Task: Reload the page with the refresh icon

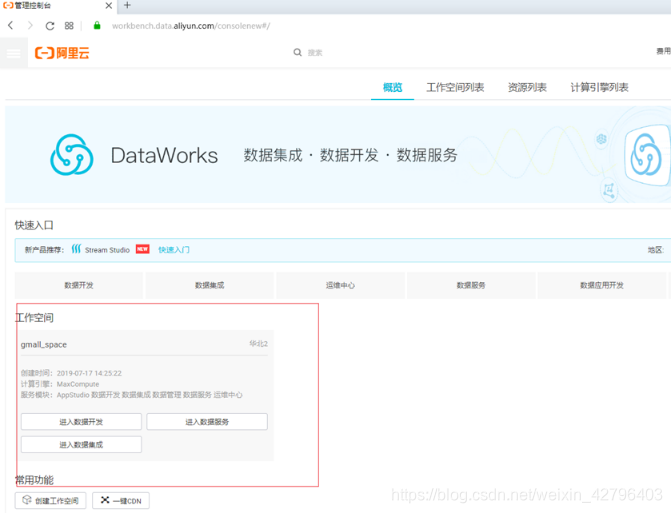Action: pos(50,26)
